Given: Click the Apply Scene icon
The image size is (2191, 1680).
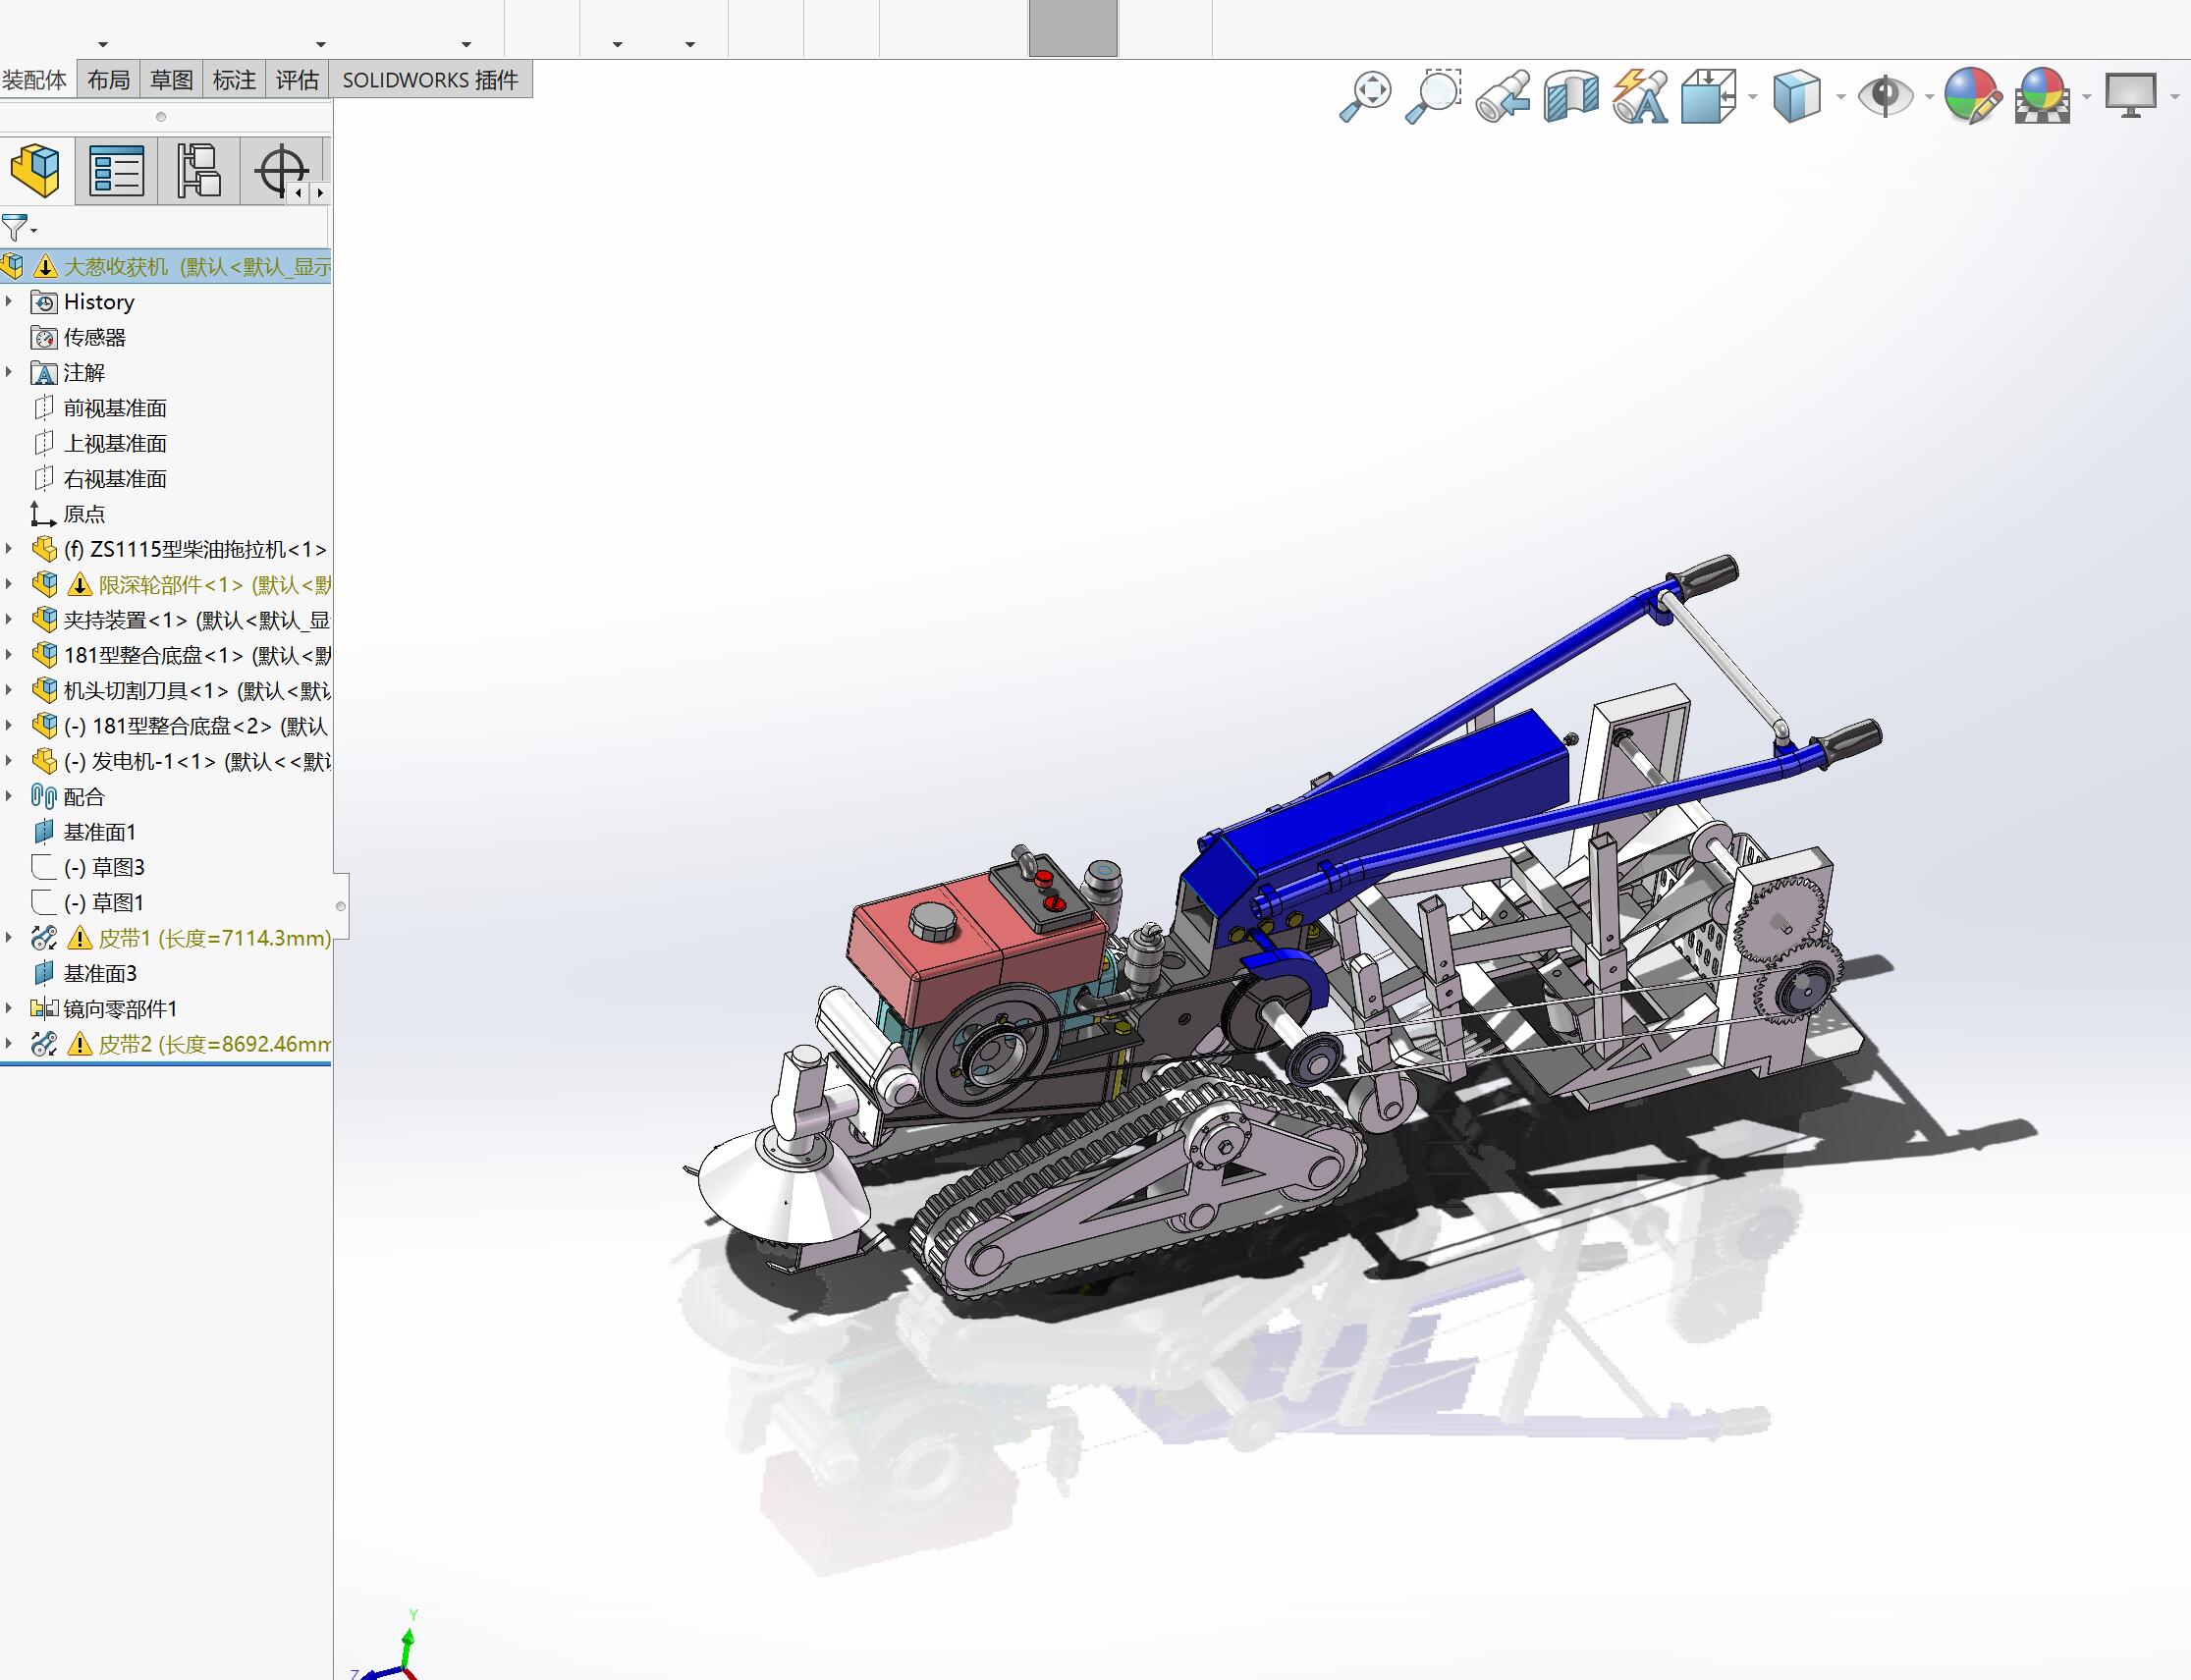Looking at the screenshot, I should click(x=2042, y=97).
